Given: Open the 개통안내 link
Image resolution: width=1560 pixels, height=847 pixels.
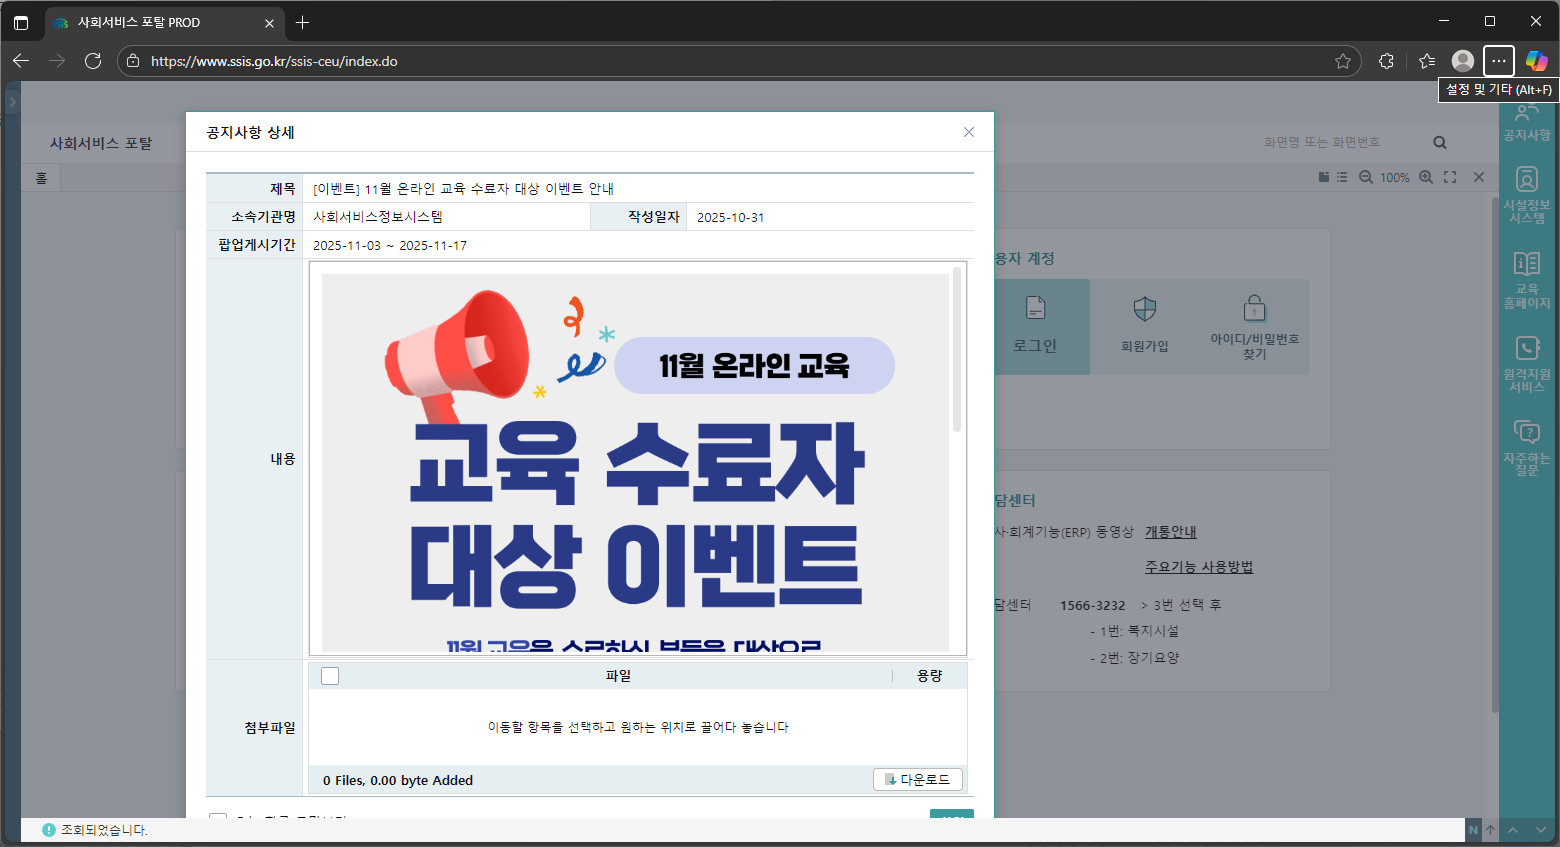Looking at the screenshot, I should (x=1170, y=532).
